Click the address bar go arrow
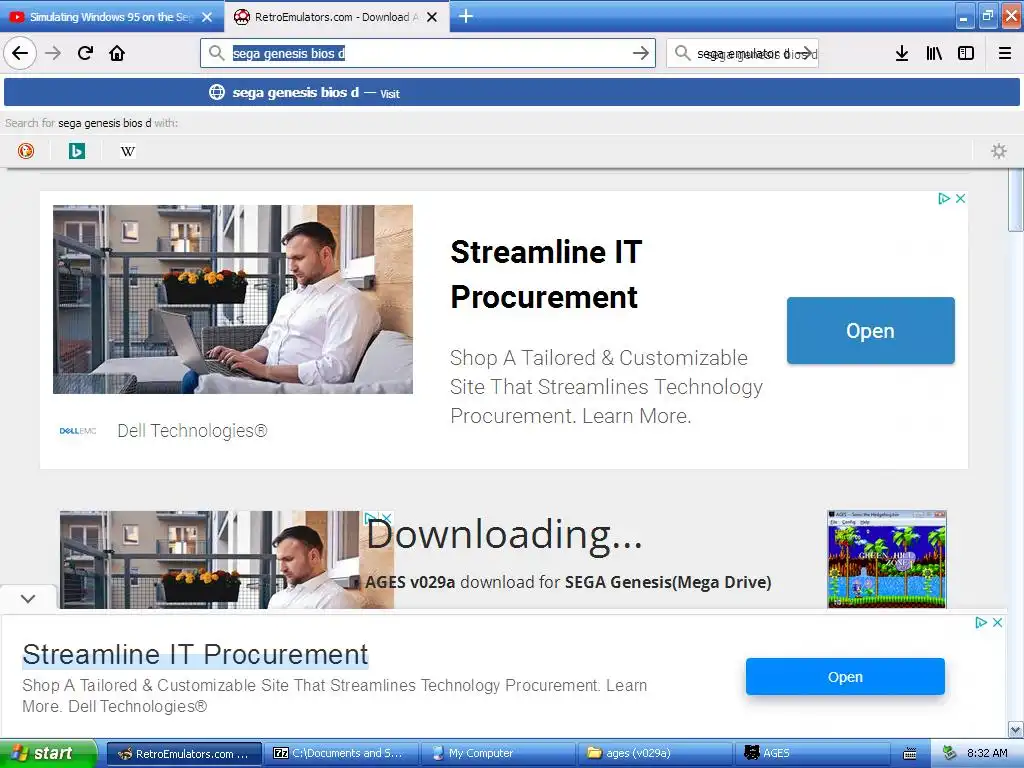Image resolution: width=1024 pixels, height=768 pixels. 641,53
